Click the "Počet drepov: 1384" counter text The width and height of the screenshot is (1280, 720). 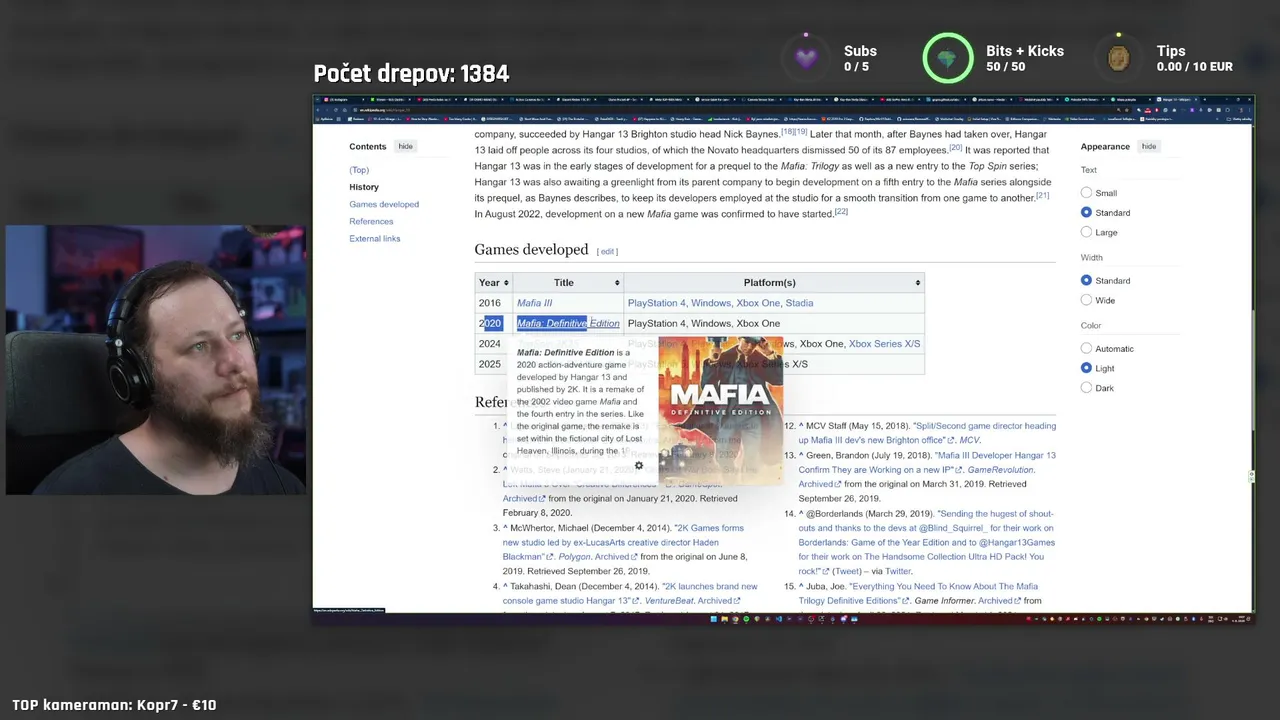click(411, 74)
